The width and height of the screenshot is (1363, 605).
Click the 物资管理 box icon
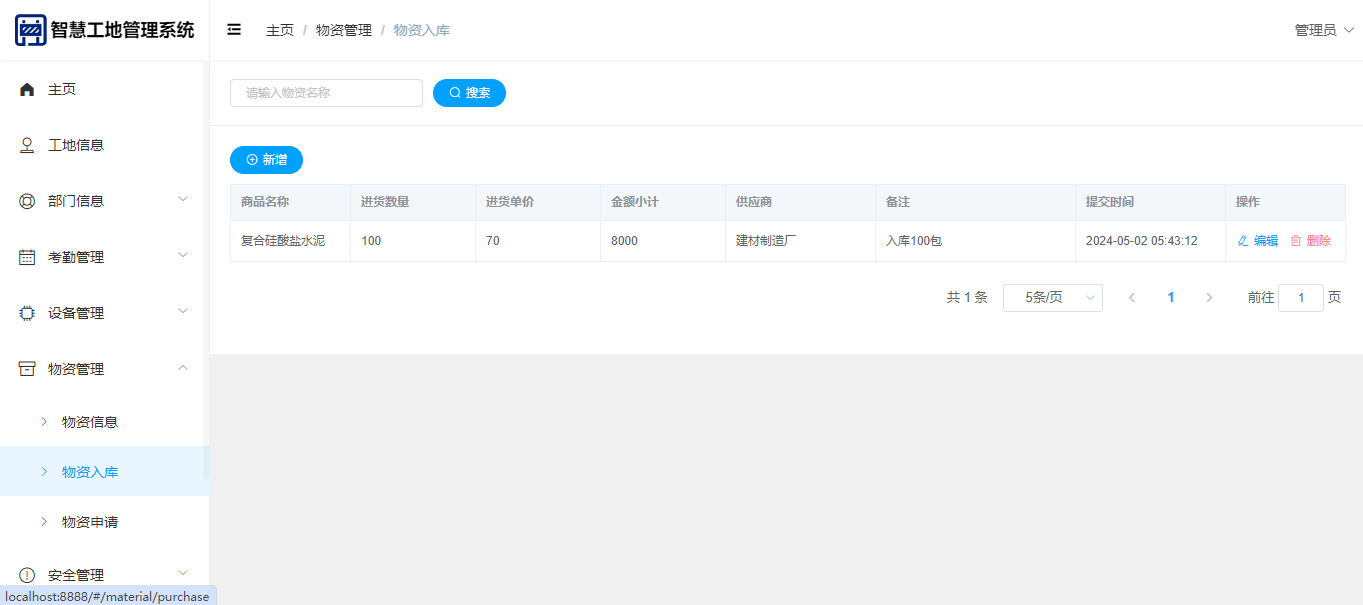27,369
